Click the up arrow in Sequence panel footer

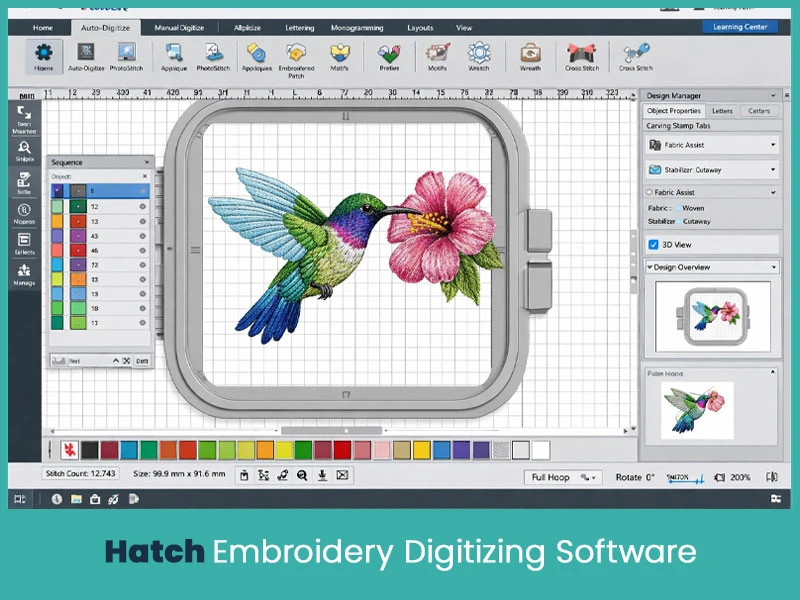click(116, 361)
